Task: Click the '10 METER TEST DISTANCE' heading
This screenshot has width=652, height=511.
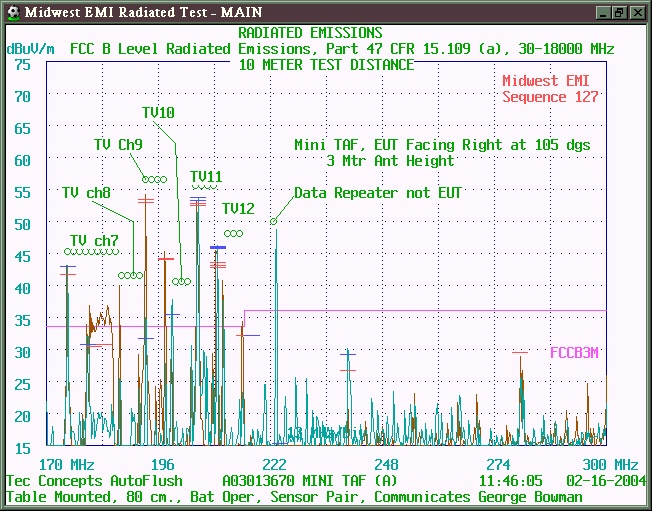Action: pyautogui.click(x=326, y=65)
